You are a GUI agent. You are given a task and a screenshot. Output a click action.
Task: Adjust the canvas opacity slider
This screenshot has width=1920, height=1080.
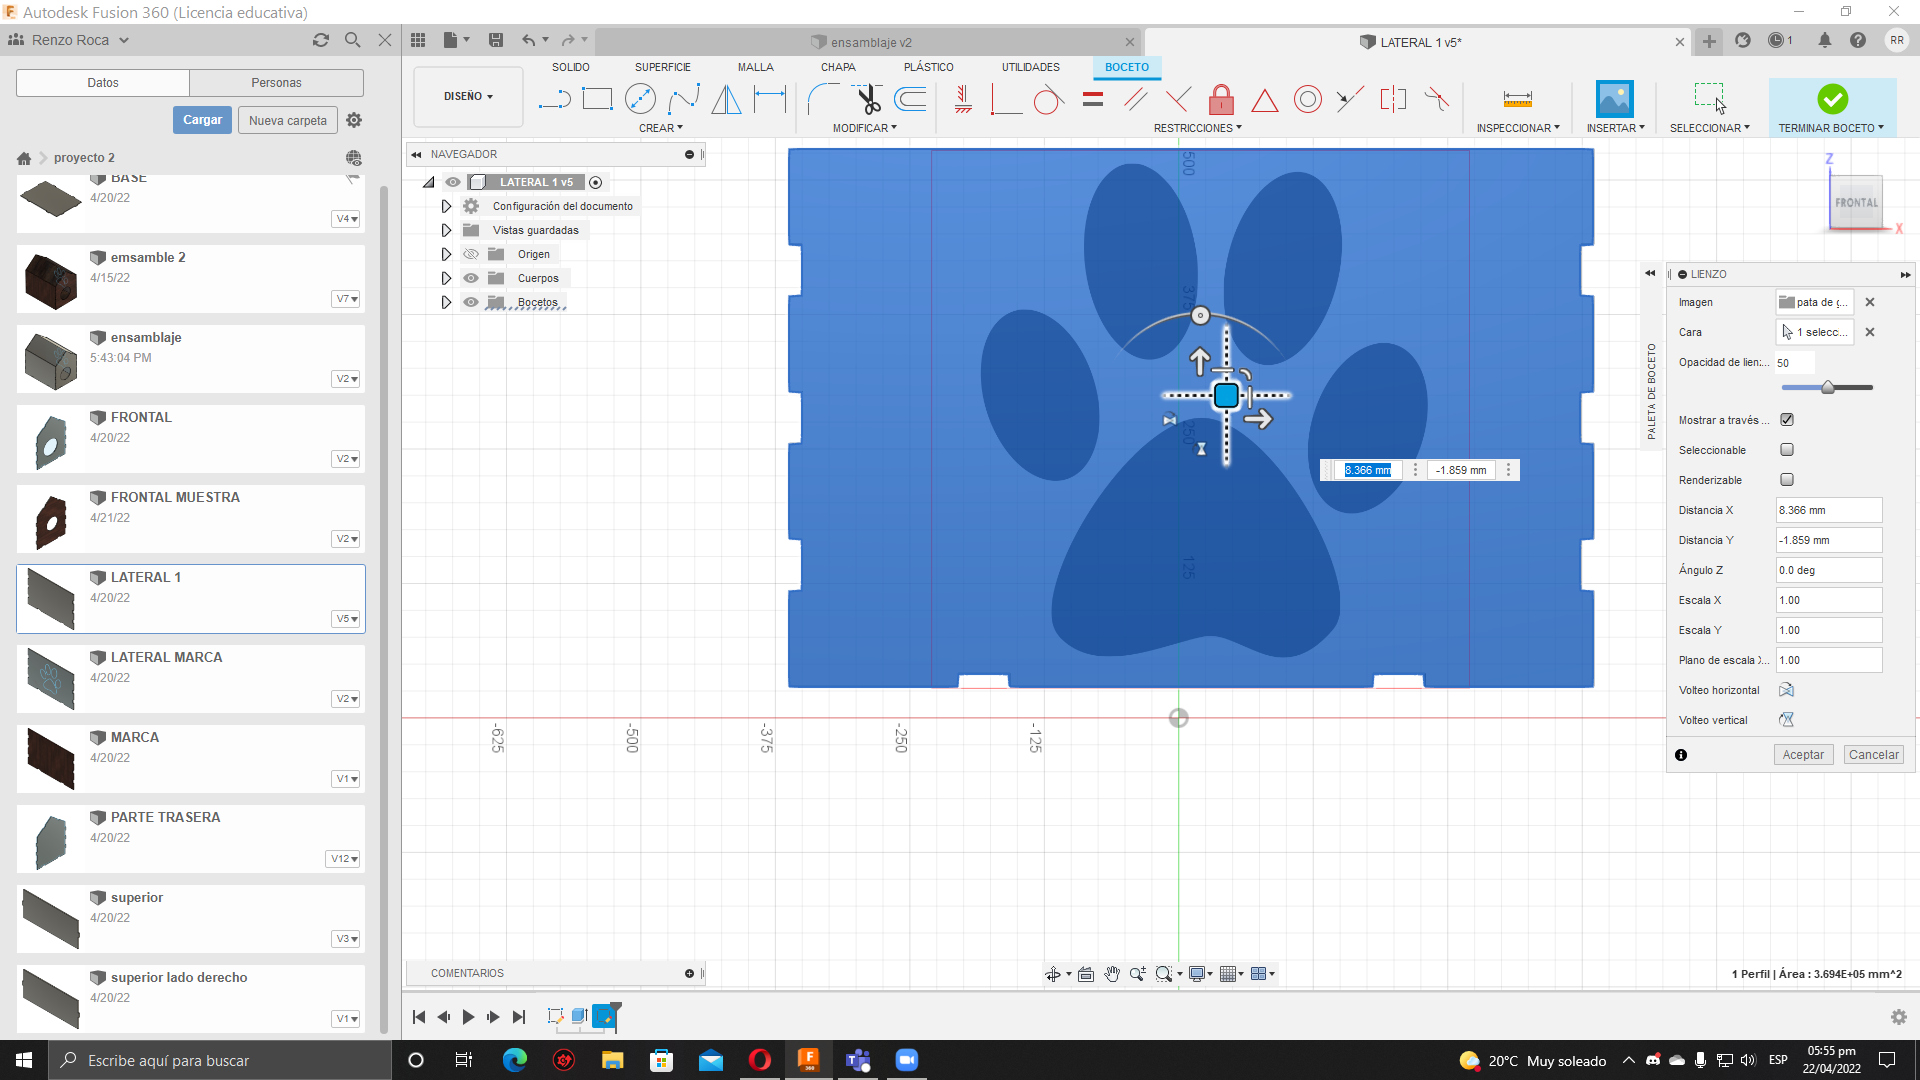click(x=1827, y=388)
